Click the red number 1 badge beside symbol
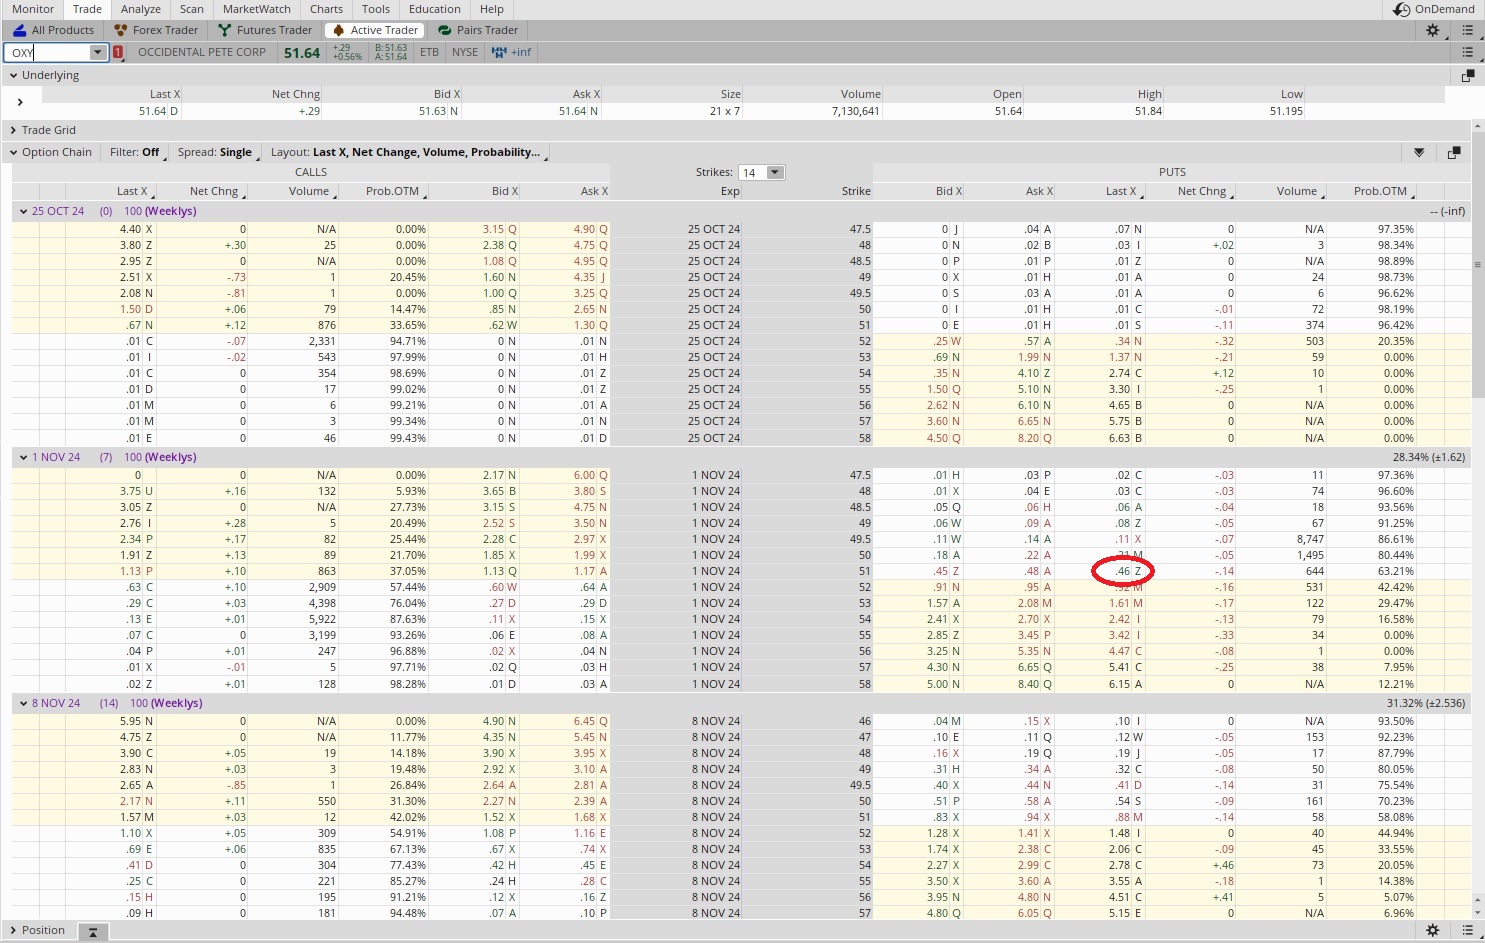Viewport: 1485px width, 943px height. click(x=118, y=52)
